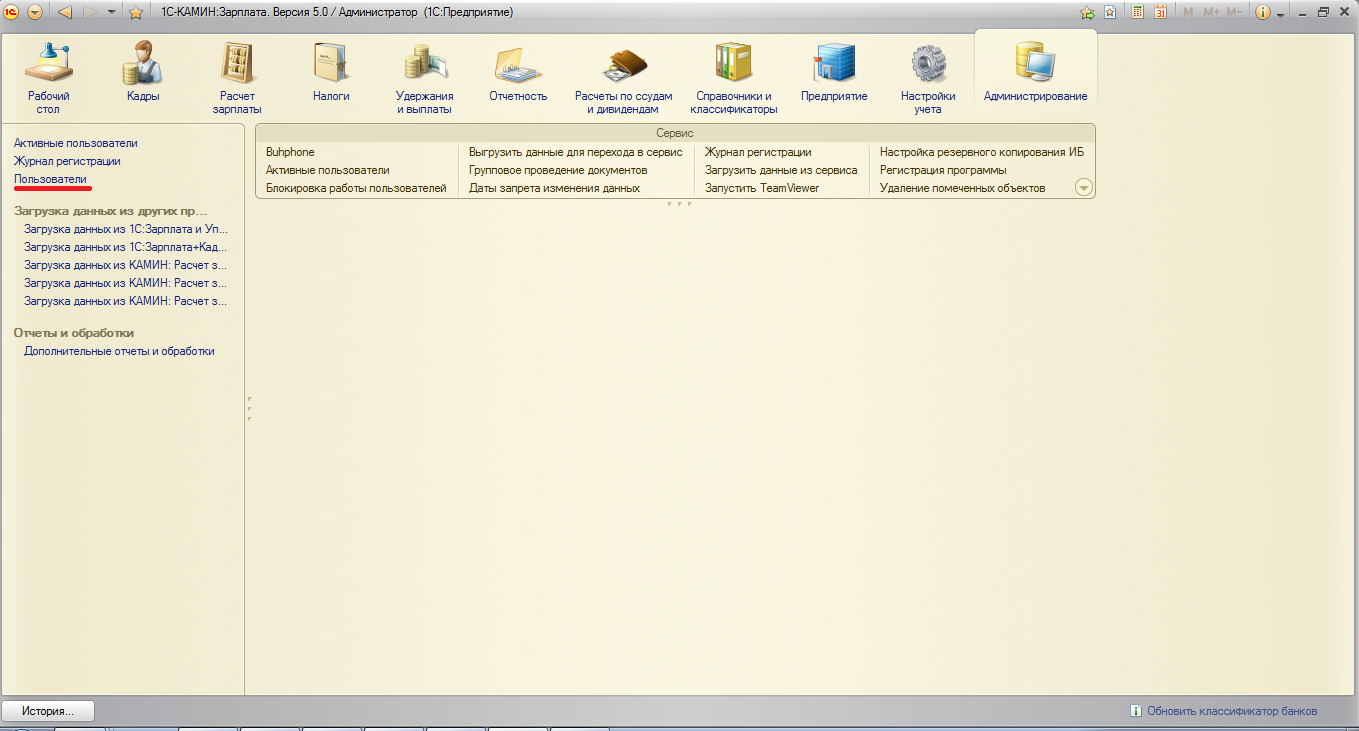Open Регистрация программы

[x=943, y=170]
